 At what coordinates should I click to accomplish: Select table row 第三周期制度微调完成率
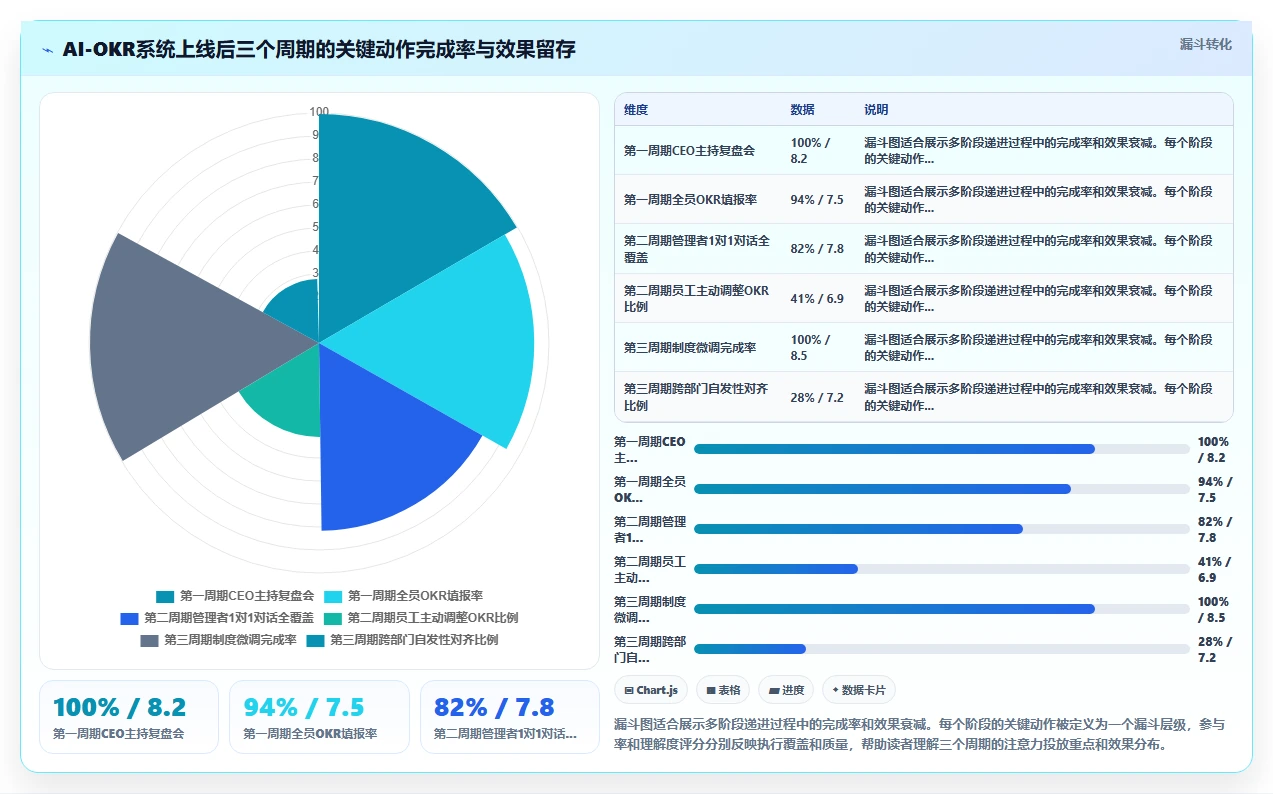point(923,347)
